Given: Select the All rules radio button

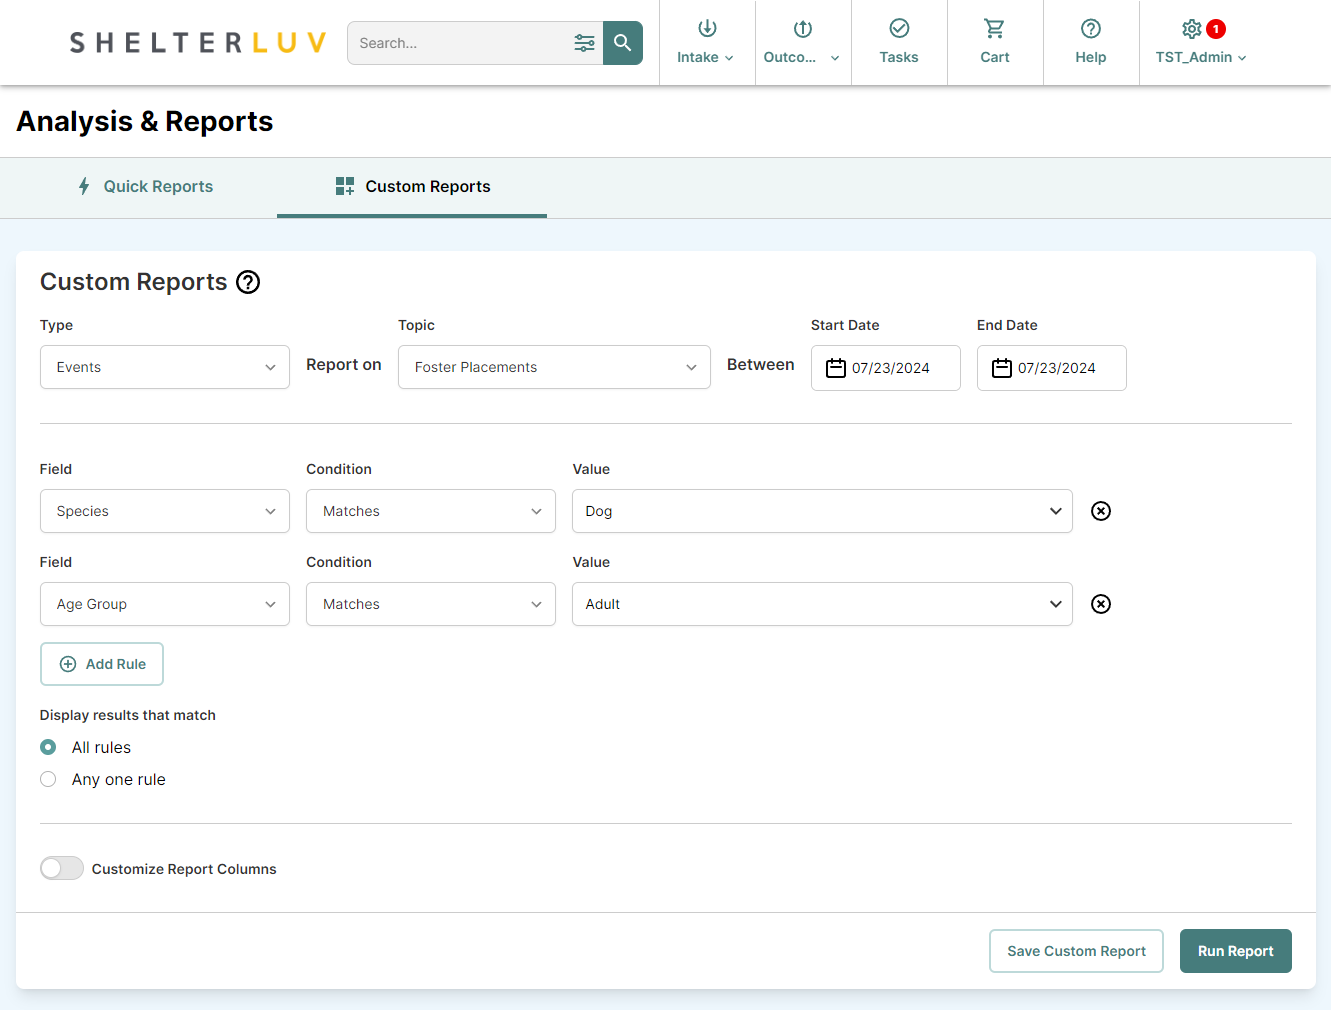Looking at the screenshot, I should [48, 747].
